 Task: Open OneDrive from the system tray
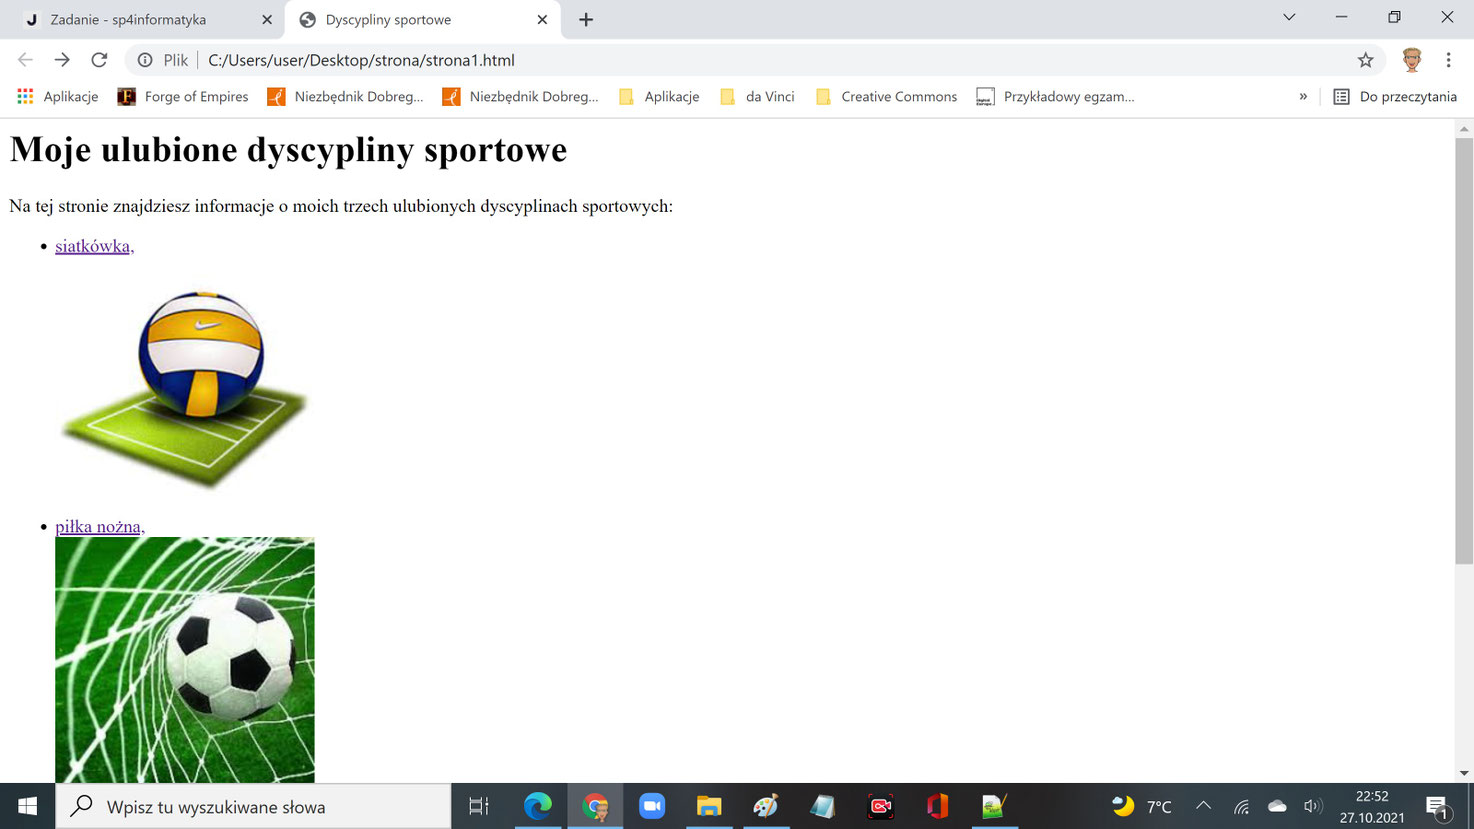click(1276, 806)
